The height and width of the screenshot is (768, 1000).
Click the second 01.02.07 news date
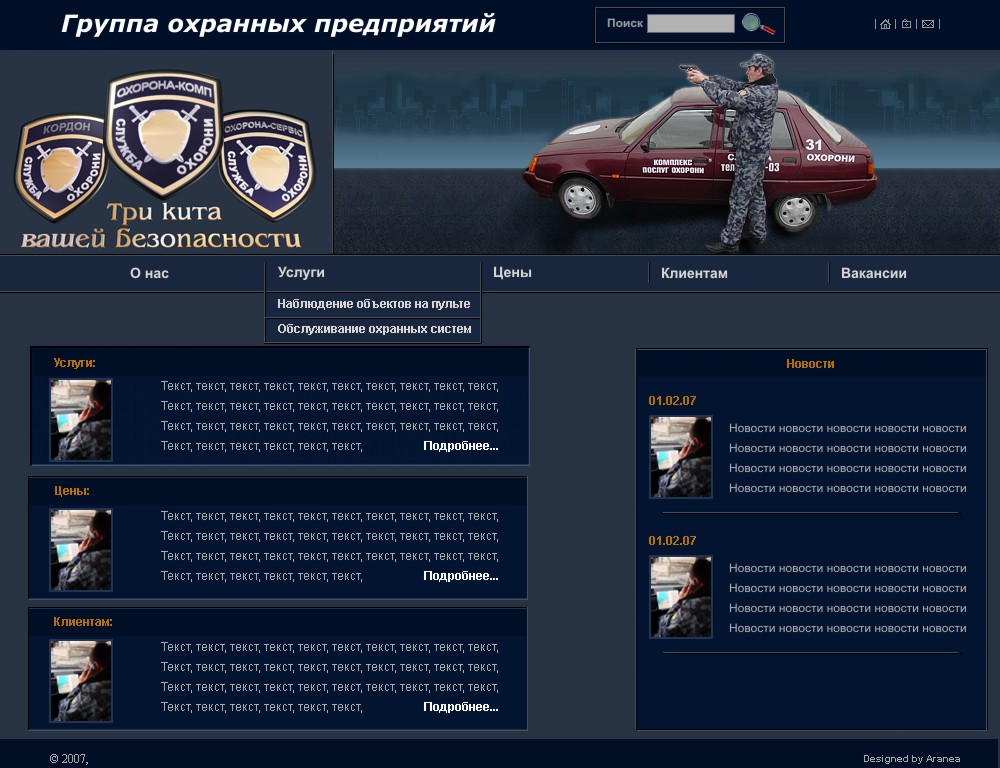[x=672, y=540]
